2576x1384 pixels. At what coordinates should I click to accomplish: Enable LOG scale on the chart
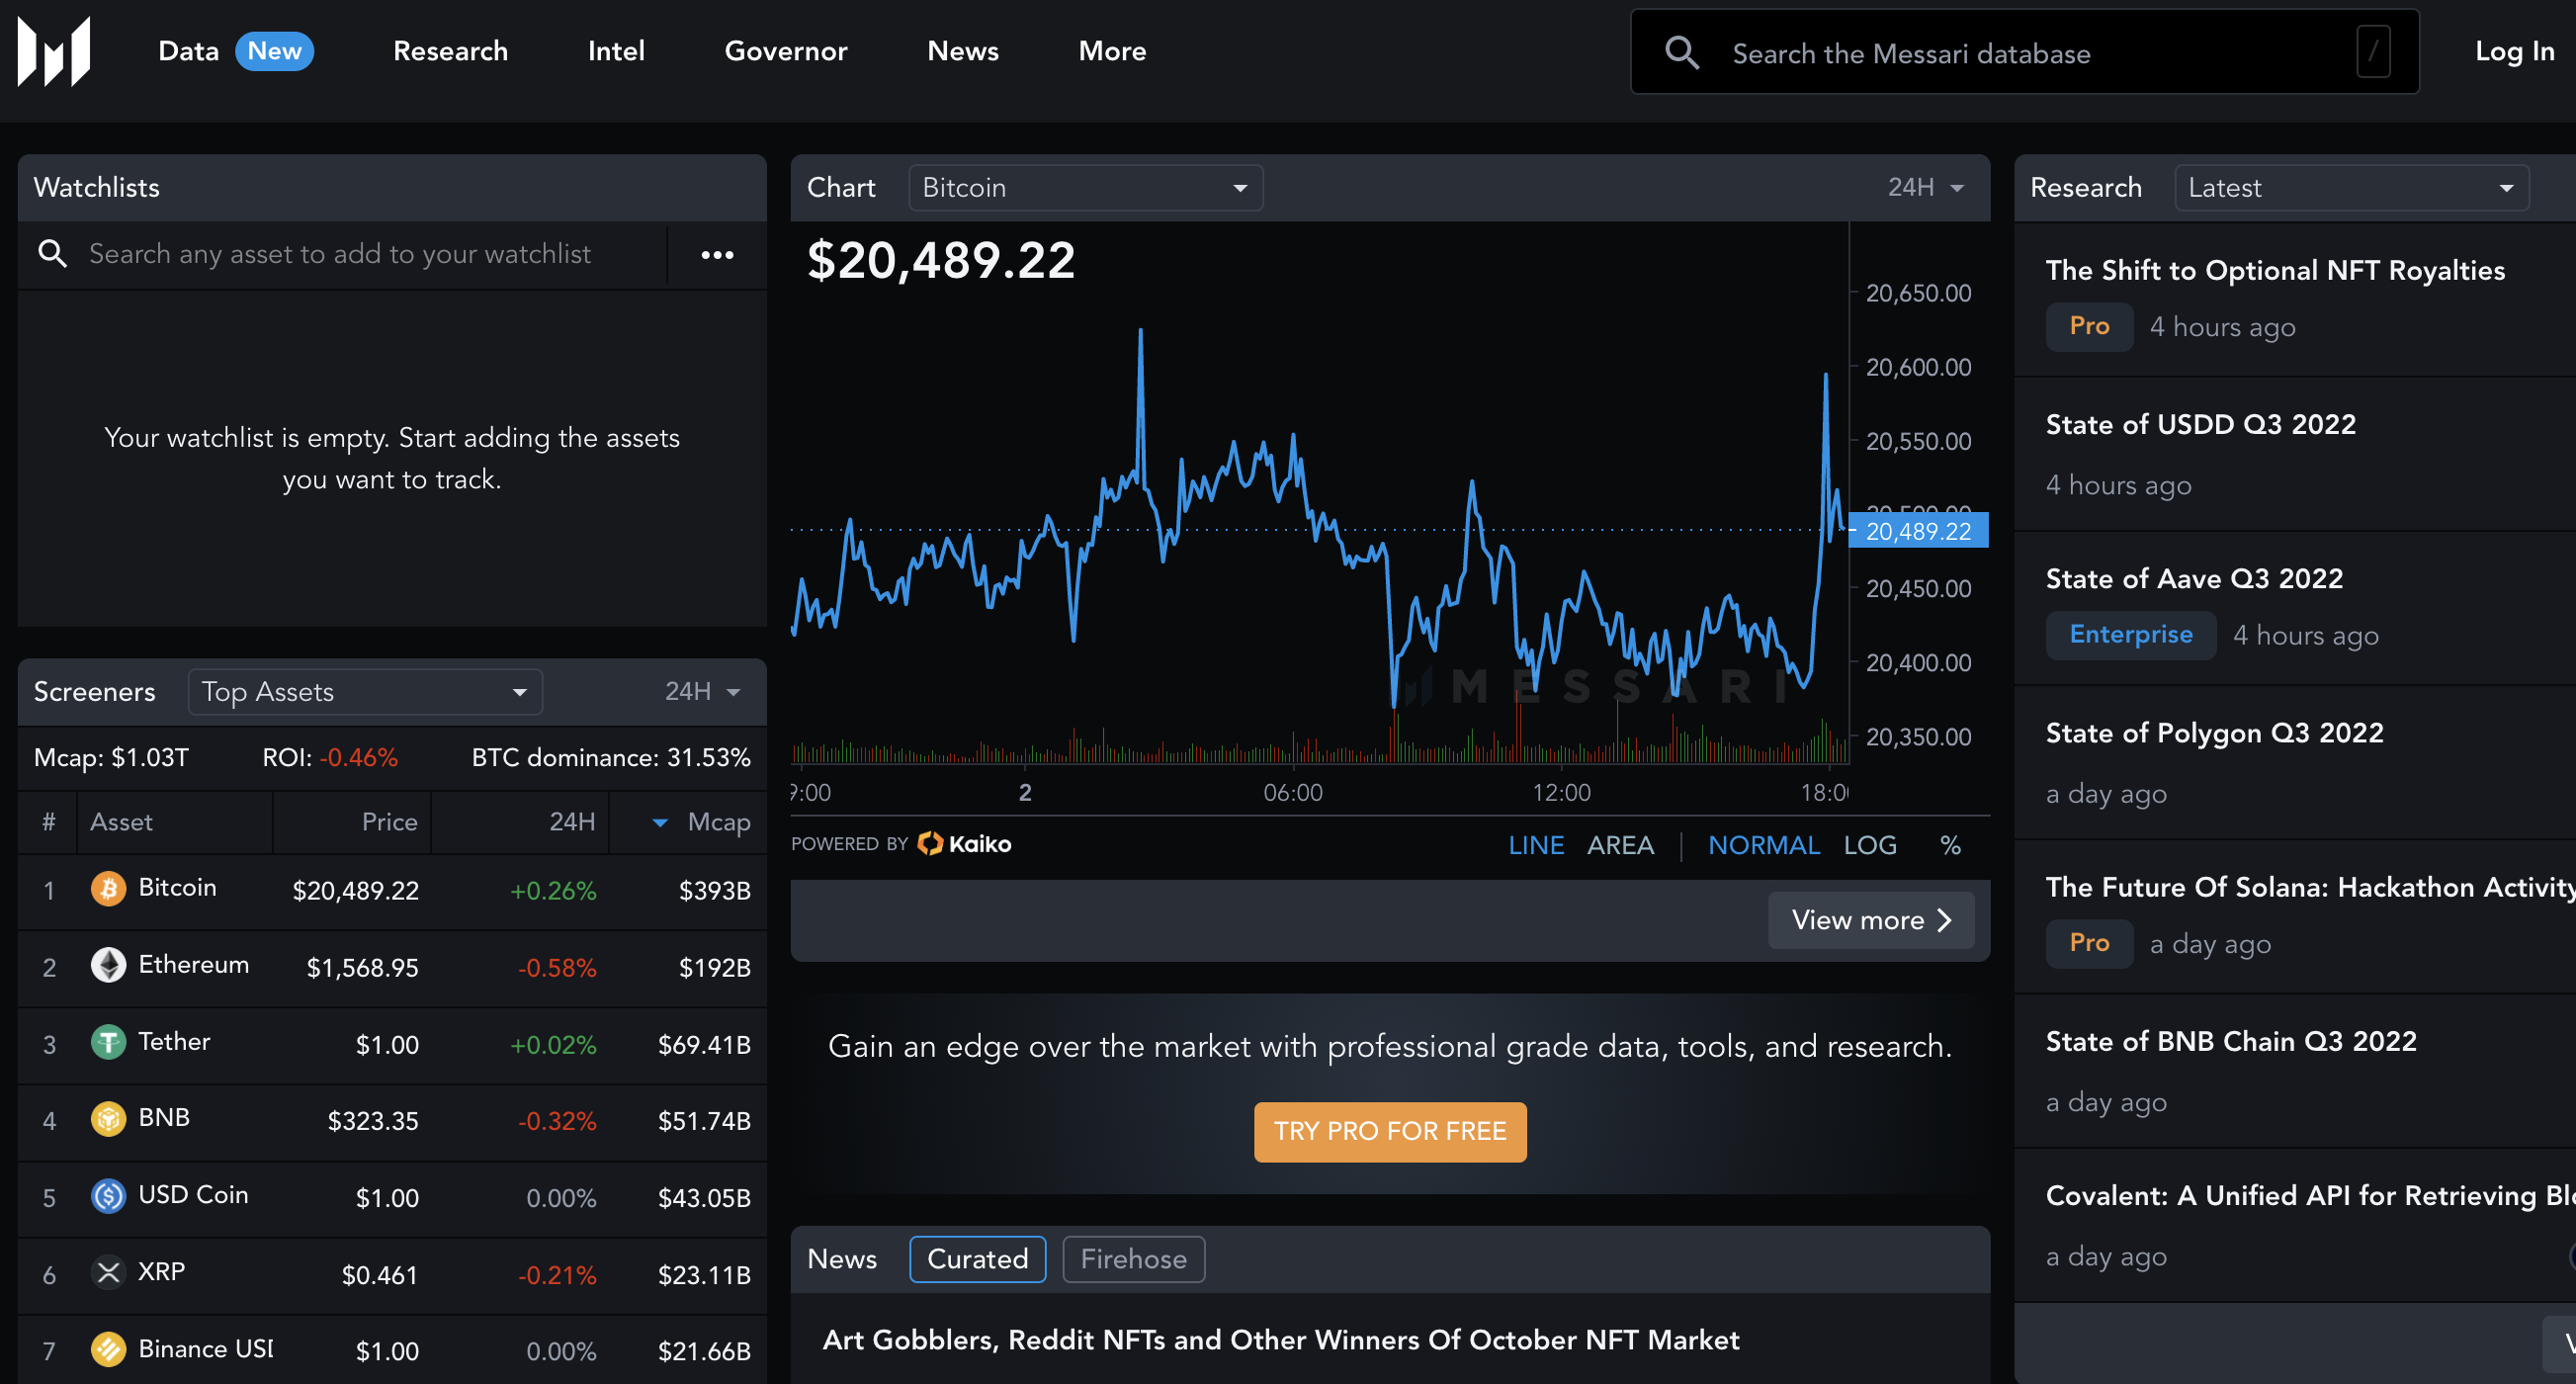point(1869,845)
